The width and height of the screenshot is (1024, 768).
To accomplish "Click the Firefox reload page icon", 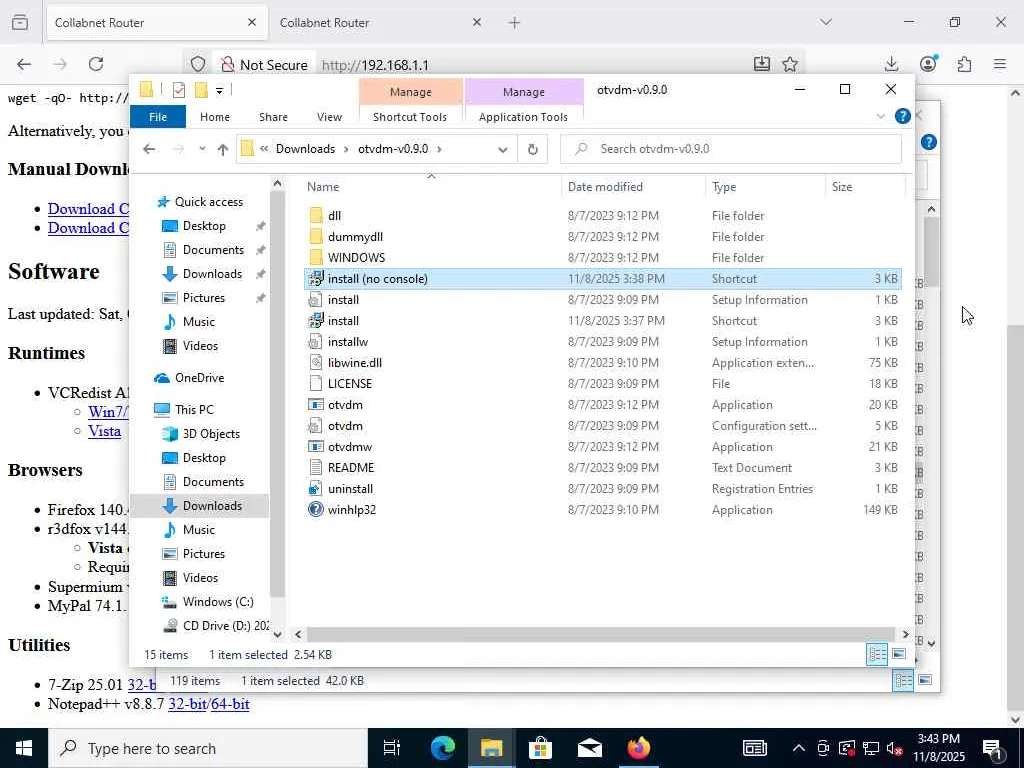I will pos(96,64).
